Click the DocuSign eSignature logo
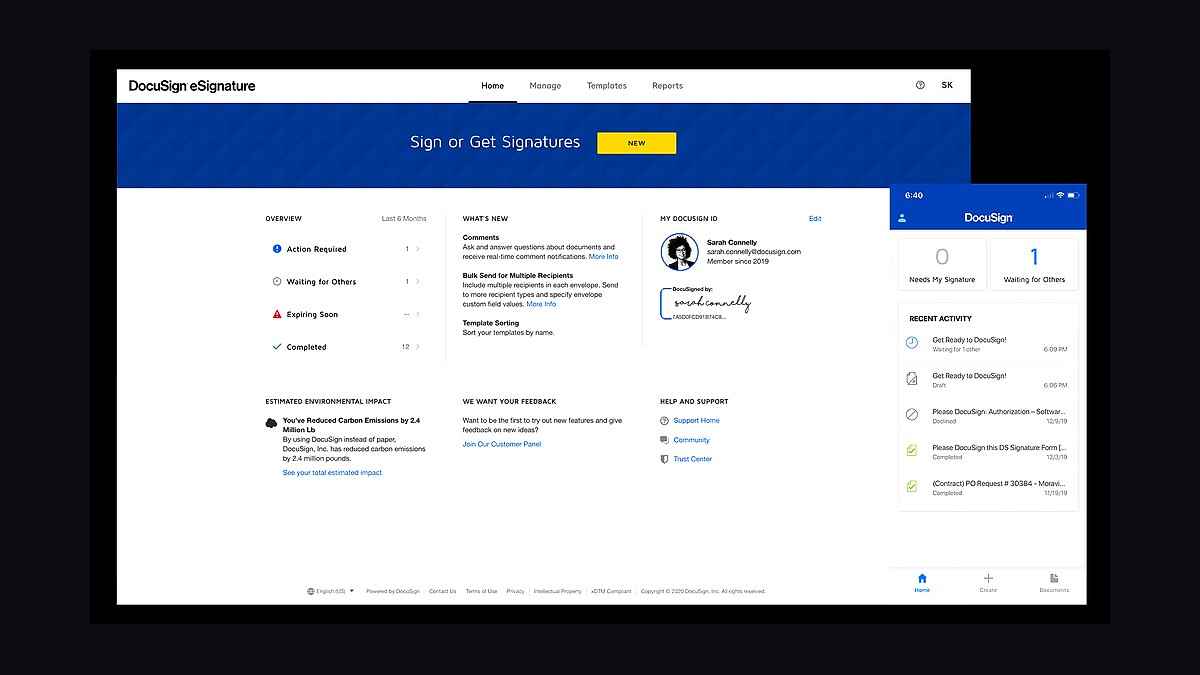Screen dimensions: 1200x675 (192, 86)
